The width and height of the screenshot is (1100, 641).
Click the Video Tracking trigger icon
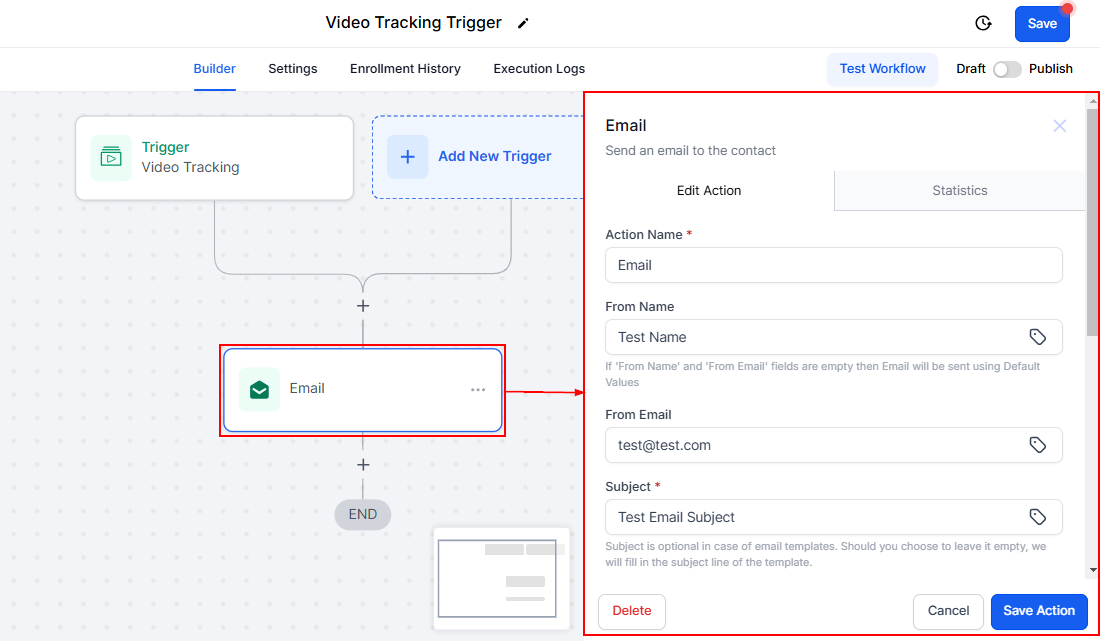111,158
